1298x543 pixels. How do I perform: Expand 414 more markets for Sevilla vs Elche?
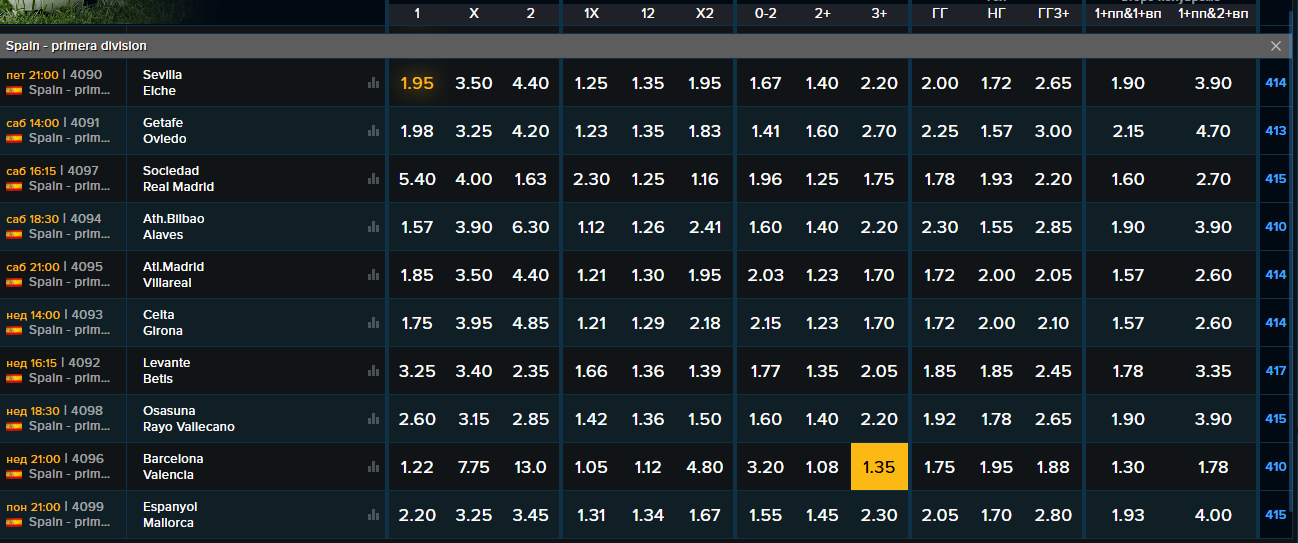pos(1276,83)
